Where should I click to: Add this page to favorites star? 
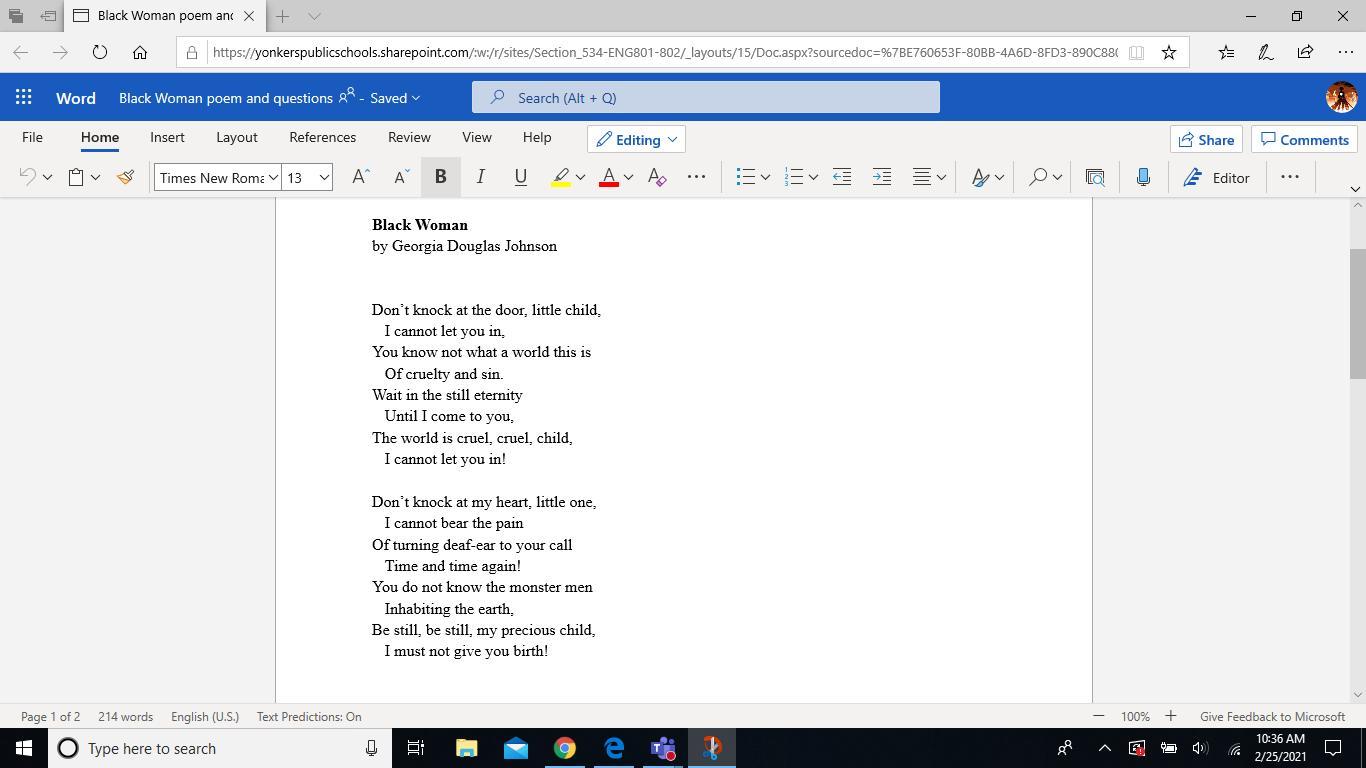(1168, 52)
